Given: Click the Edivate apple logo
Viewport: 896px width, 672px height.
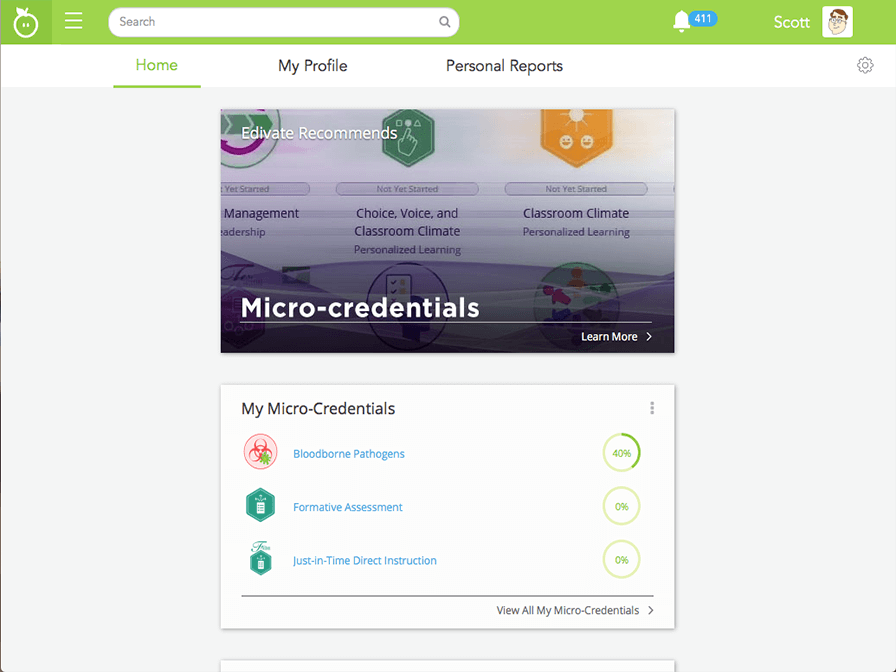Looking at the screenshot, I should tap(26, 22).
